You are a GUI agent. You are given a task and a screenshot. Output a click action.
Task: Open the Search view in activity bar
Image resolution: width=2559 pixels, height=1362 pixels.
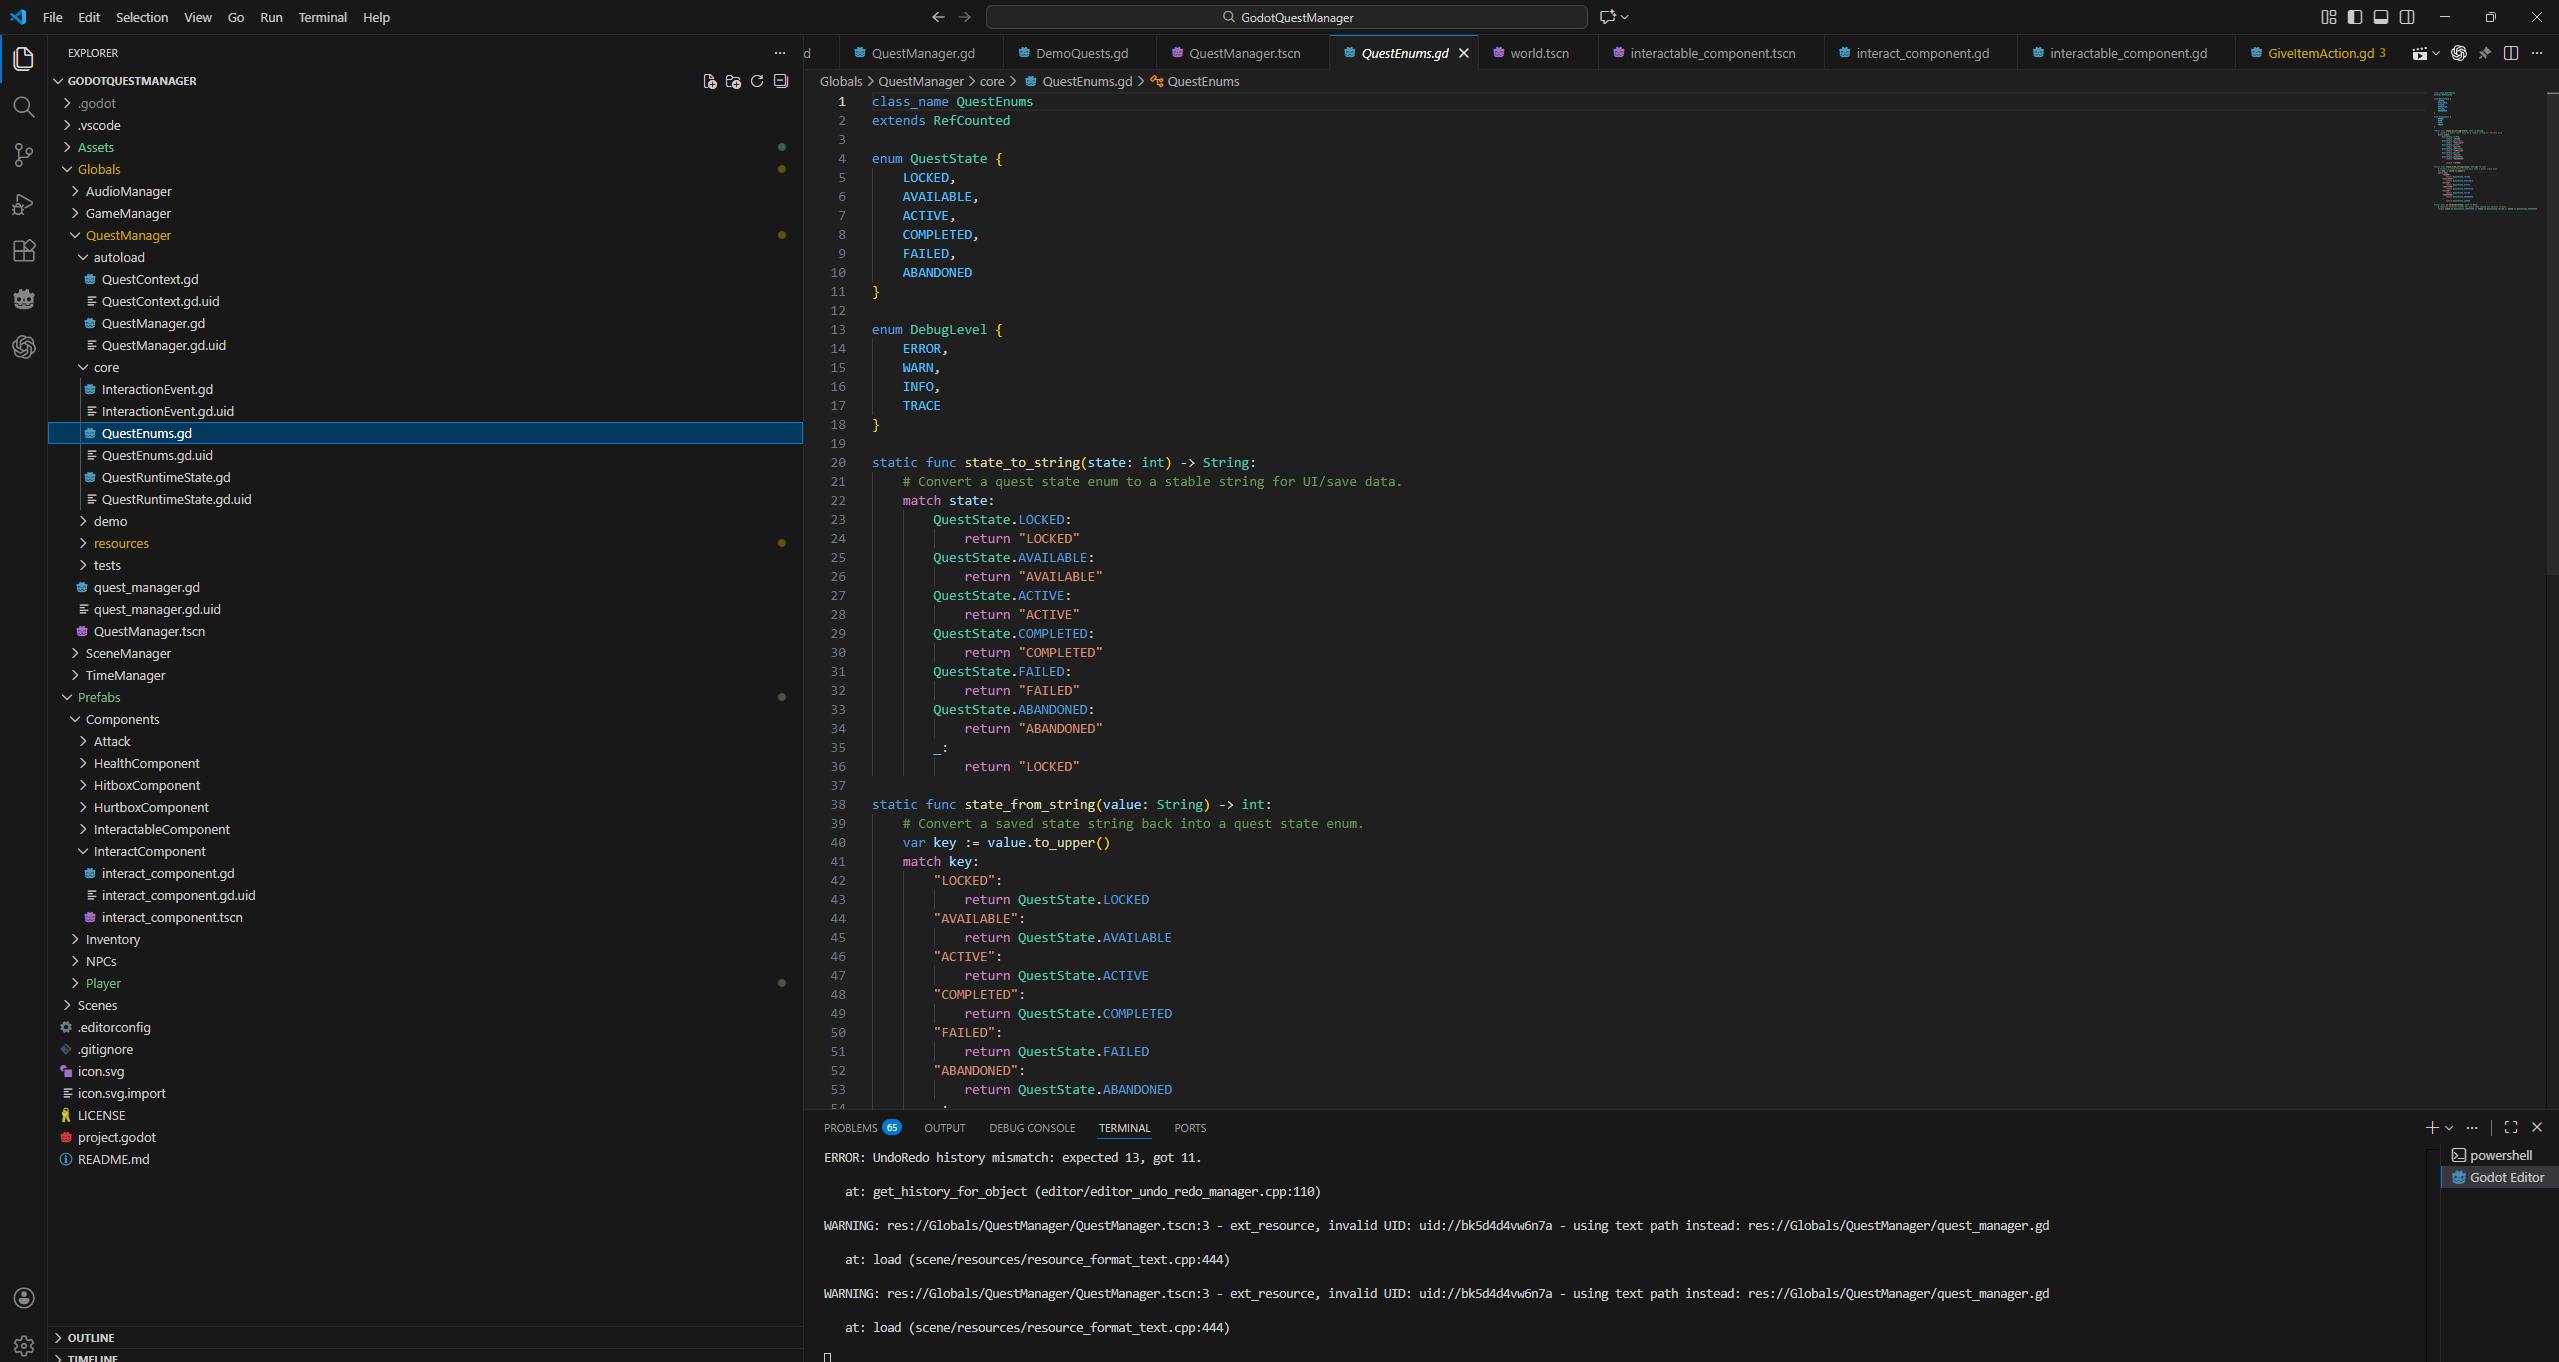click(x=24, y=107)
